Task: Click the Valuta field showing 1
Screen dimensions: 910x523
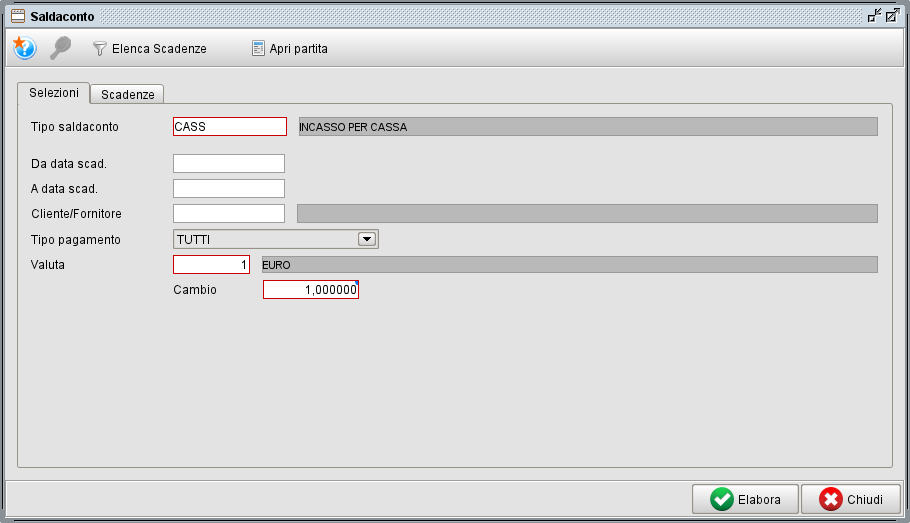Action: coord(211,264)
